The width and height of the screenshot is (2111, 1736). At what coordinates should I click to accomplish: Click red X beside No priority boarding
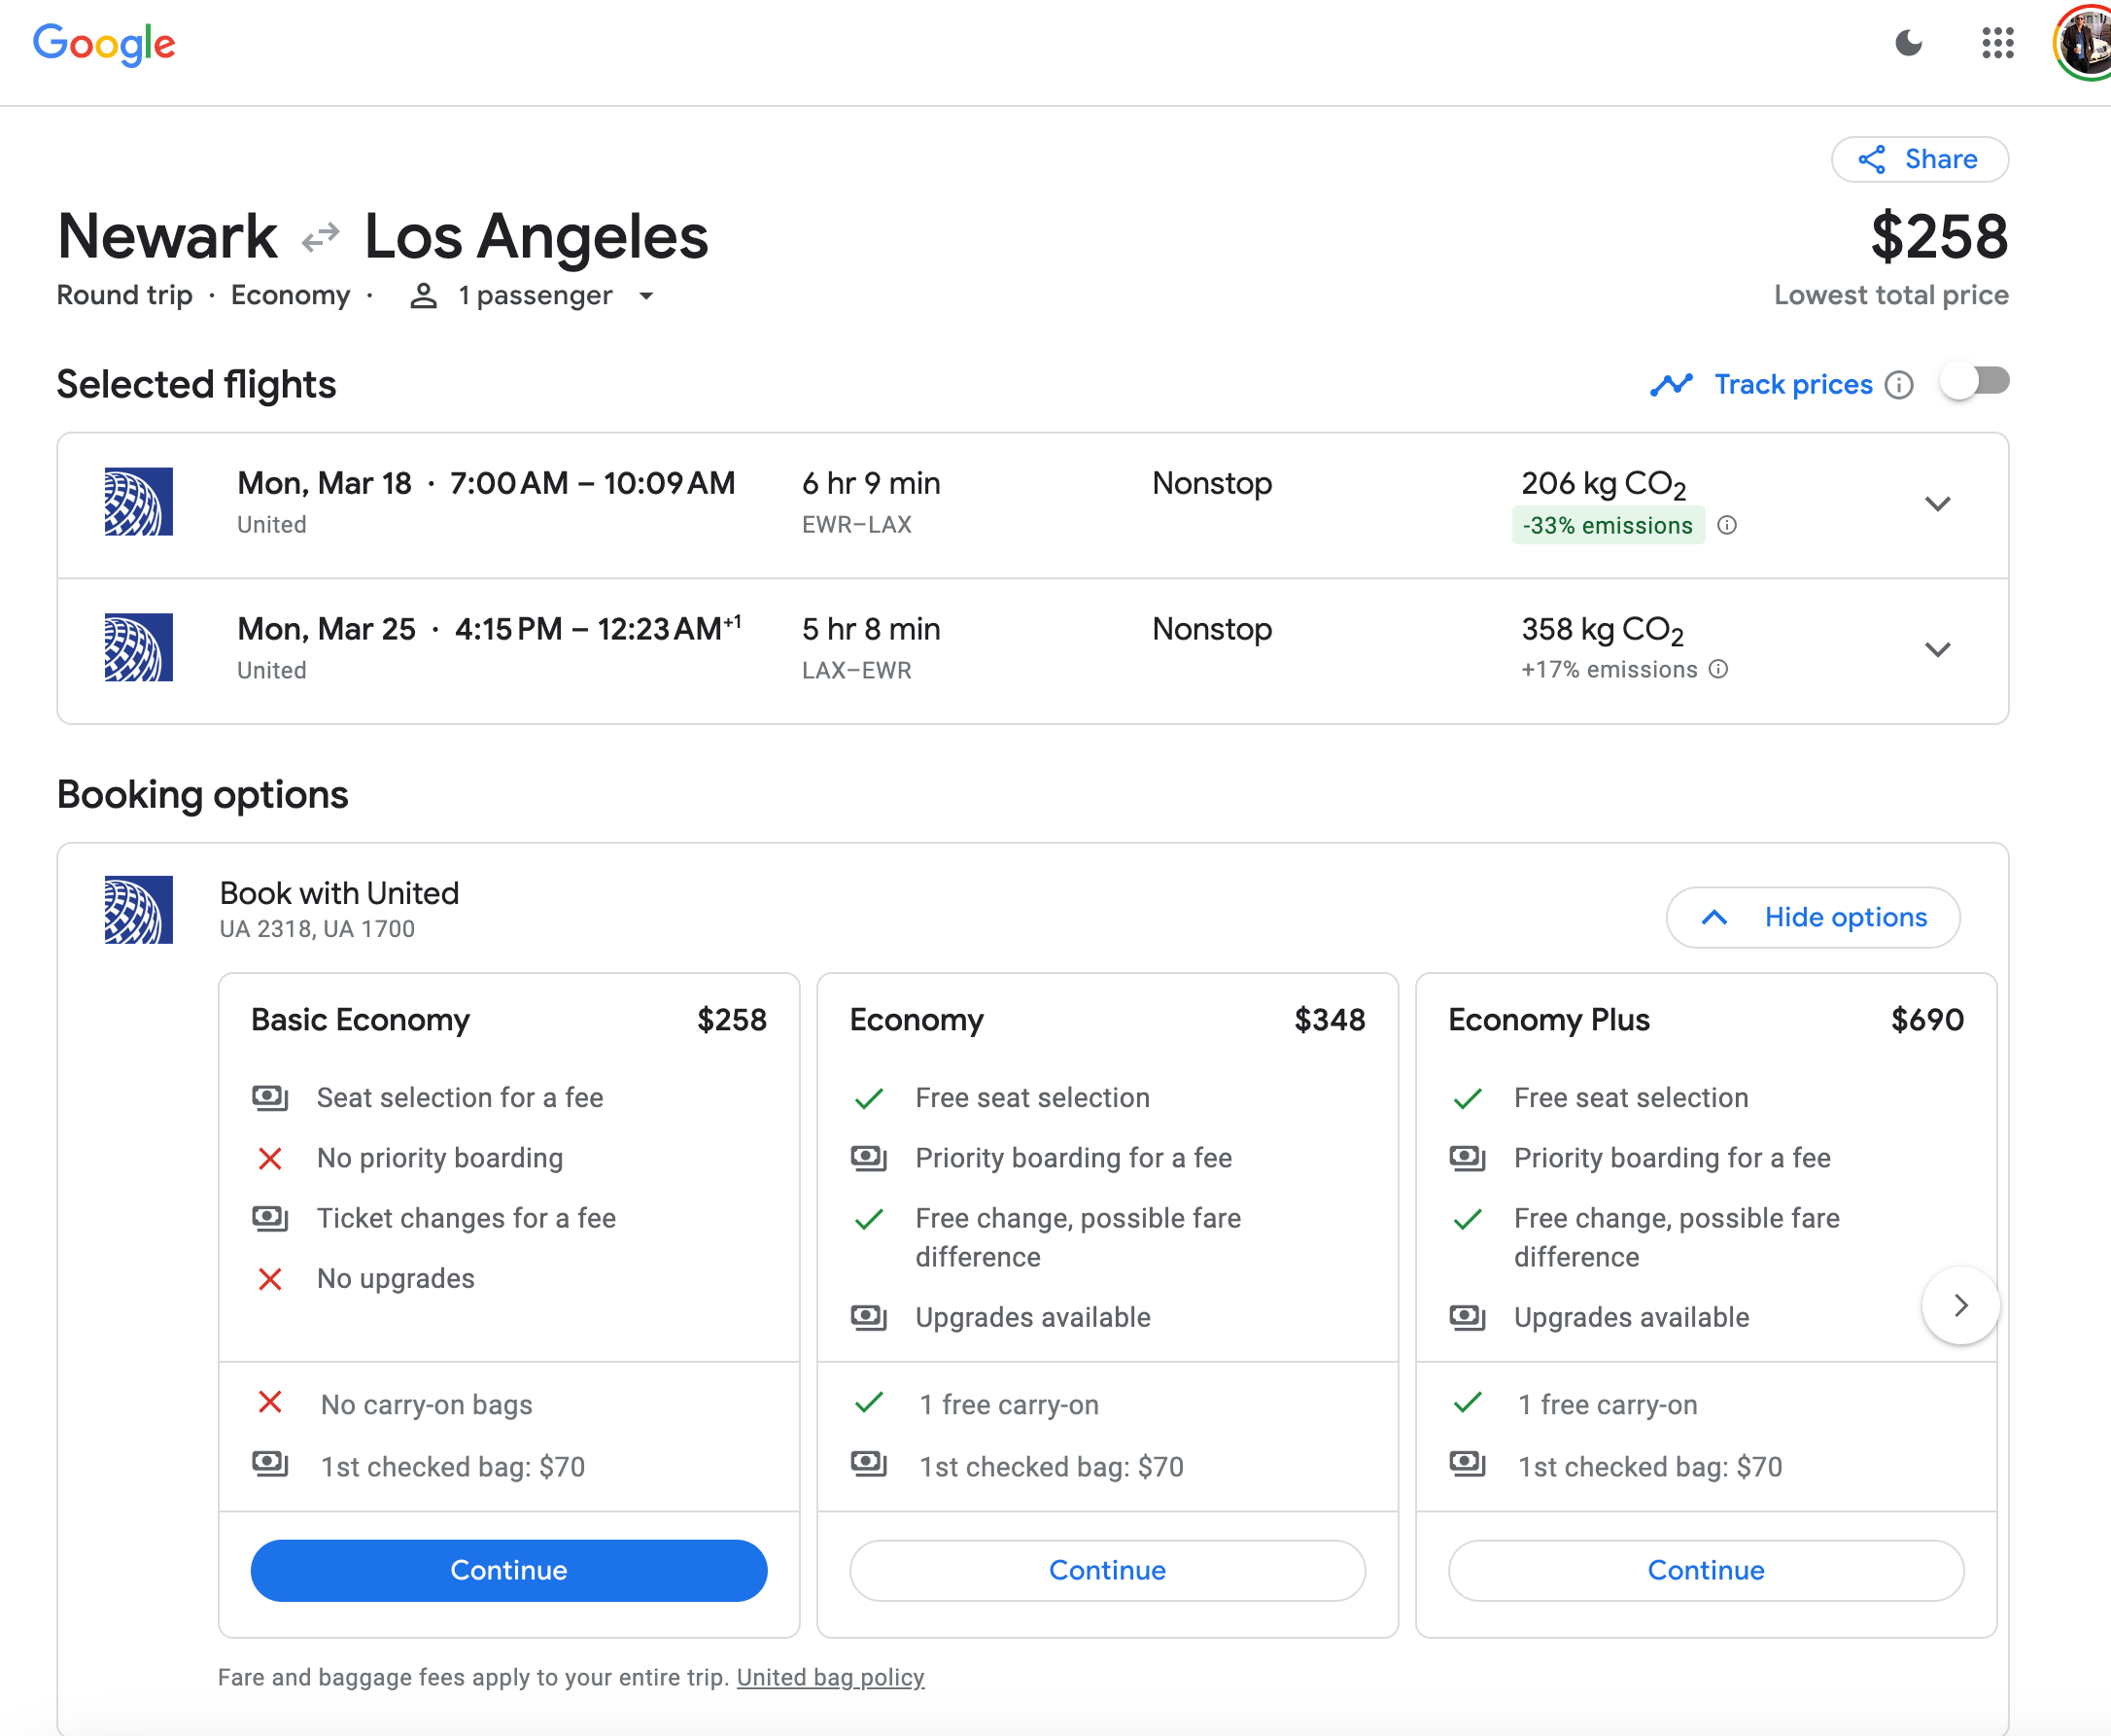point(270,1158)
